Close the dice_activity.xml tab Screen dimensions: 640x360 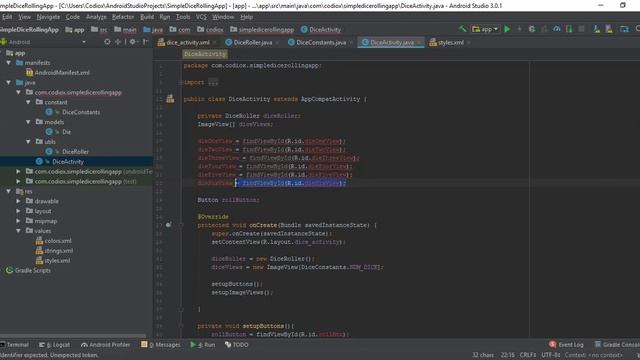215,42
